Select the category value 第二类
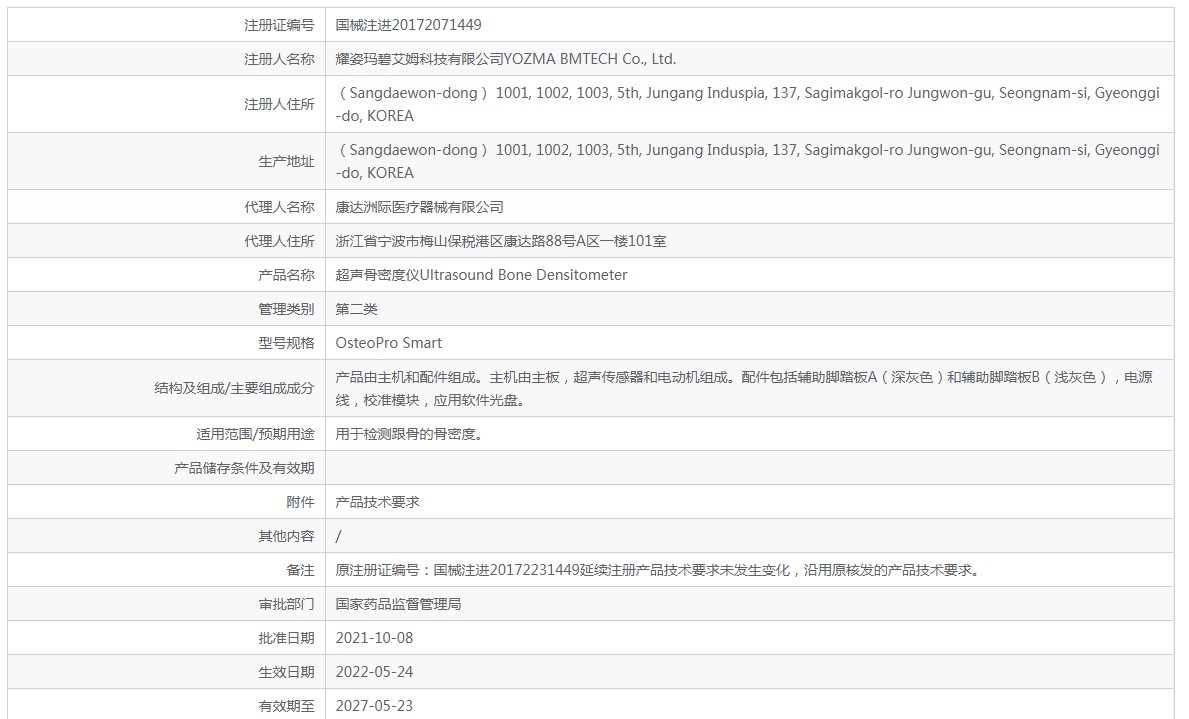This screenshot has width=1189, height=719. pos(356,309)
